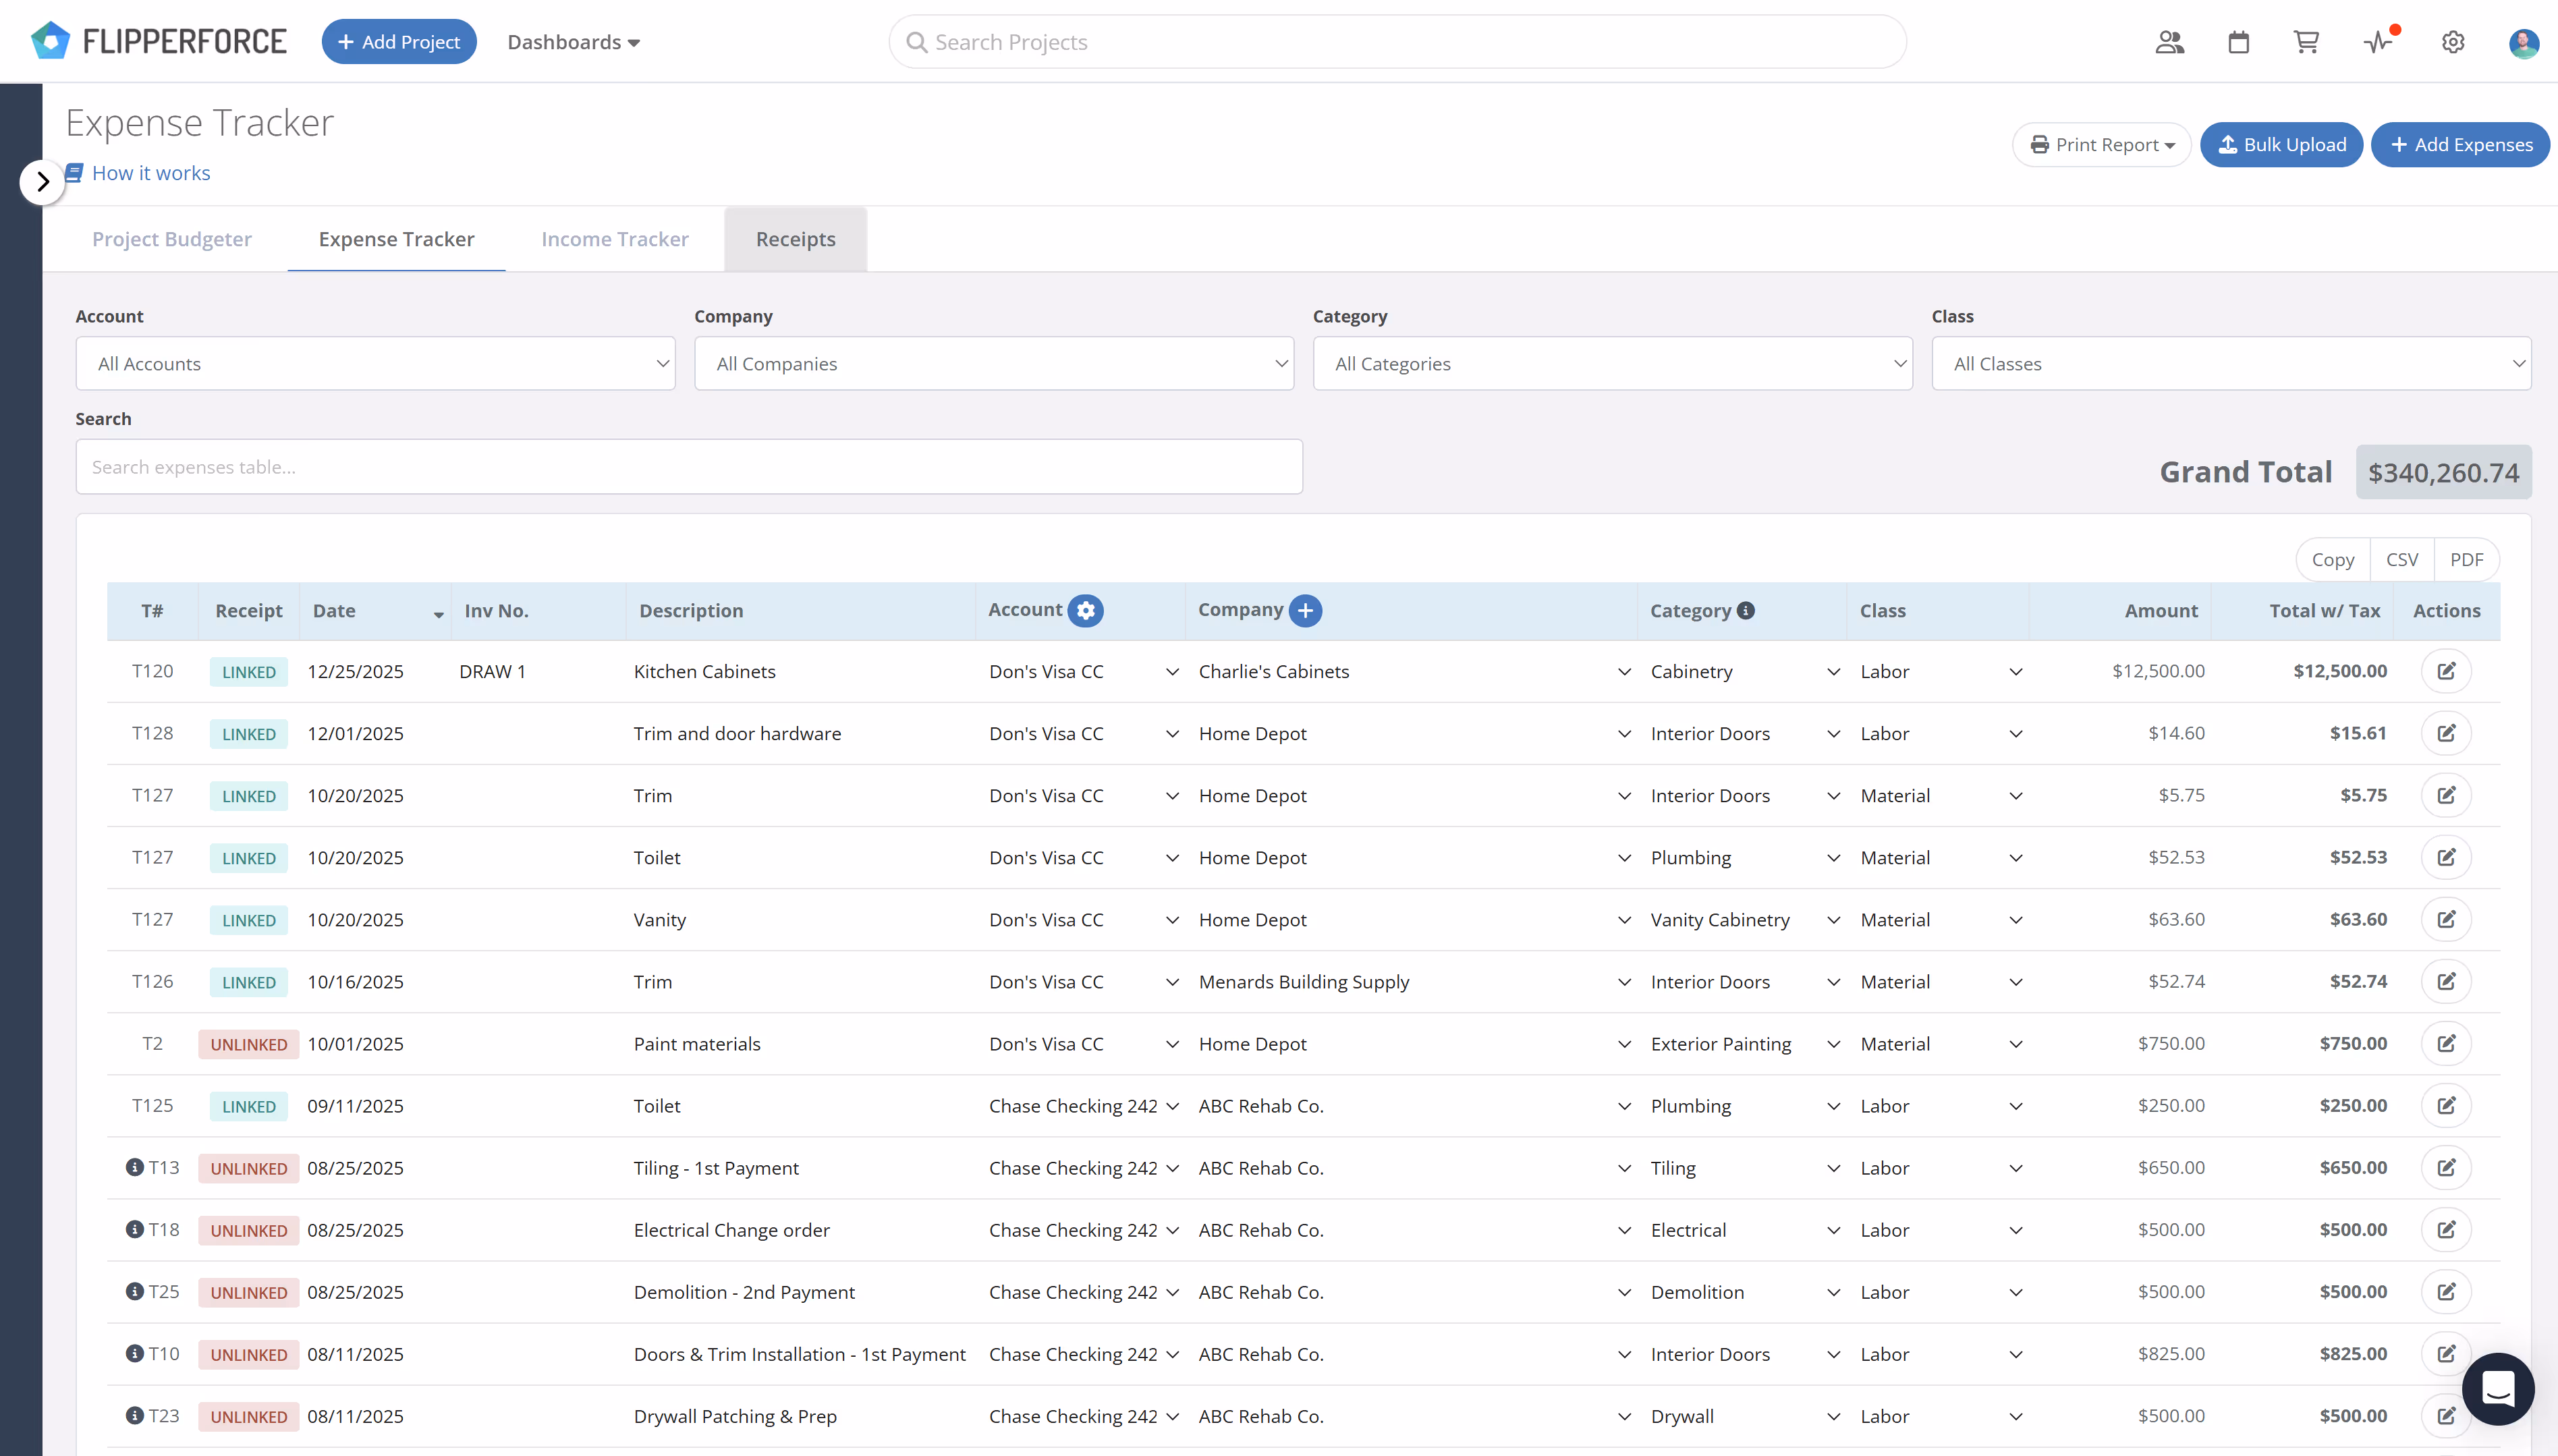Click the LINKED badge on T120

(248, 671)
